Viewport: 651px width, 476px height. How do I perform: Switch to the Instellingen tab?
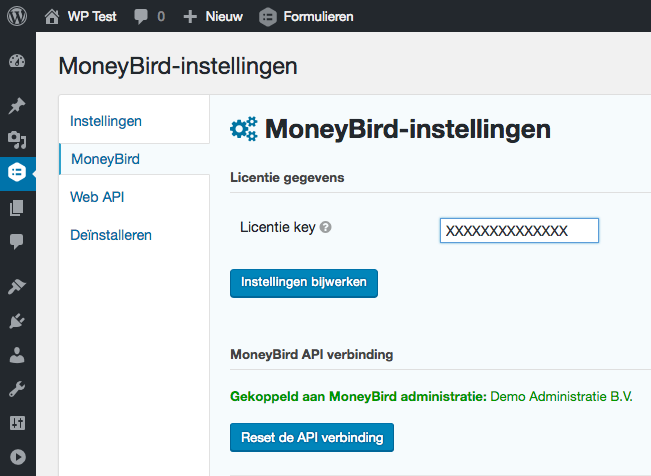coord(106,121)
